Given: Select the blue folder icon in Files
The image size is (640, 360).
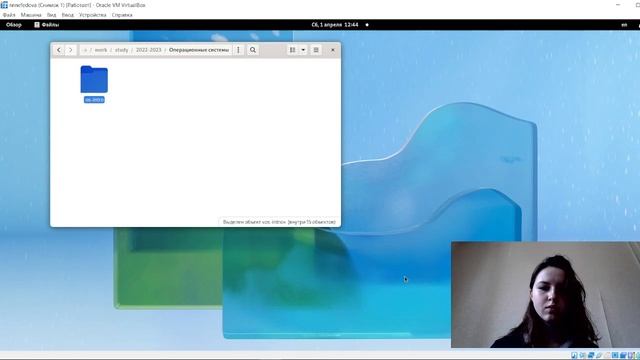Looking at the screenshot, I should point(94,79).
